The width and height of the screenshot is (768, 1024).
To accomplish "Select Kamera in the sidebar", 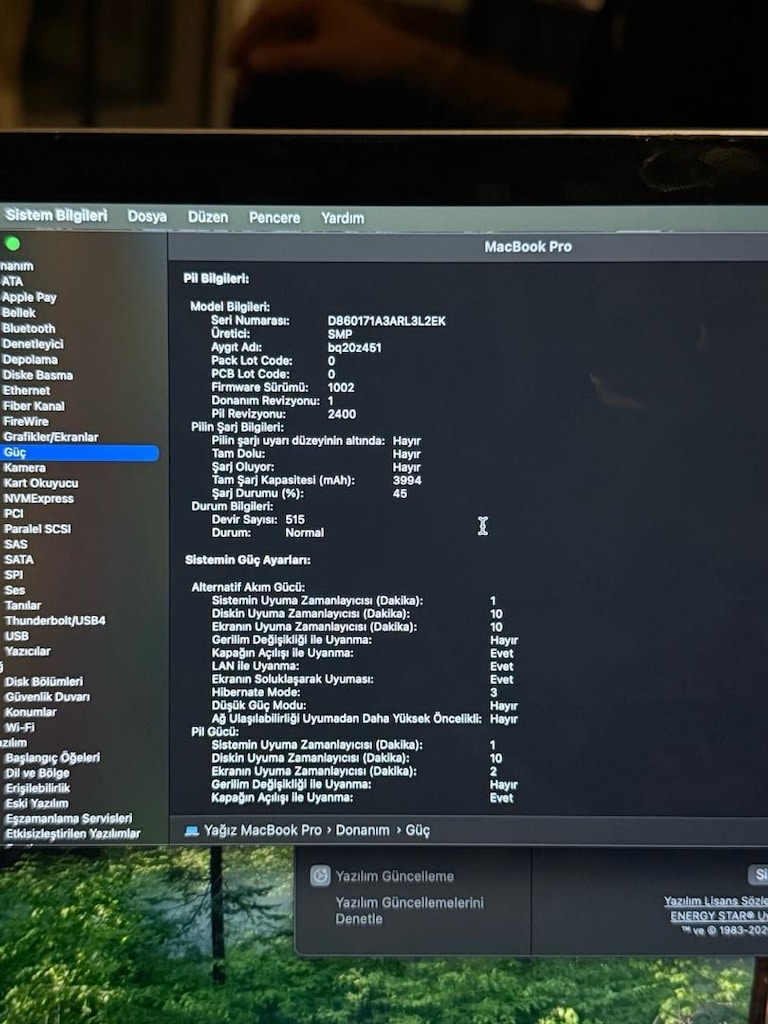I will (24, 468).
